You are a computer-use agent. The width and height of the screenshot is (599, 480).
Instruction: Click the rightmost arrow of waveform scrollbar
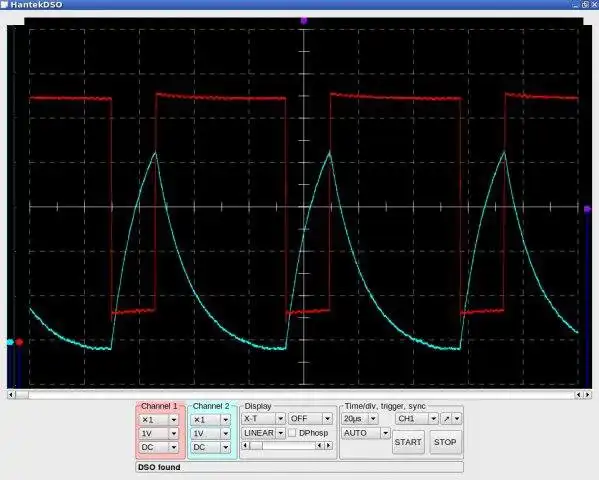click(588, 394)
